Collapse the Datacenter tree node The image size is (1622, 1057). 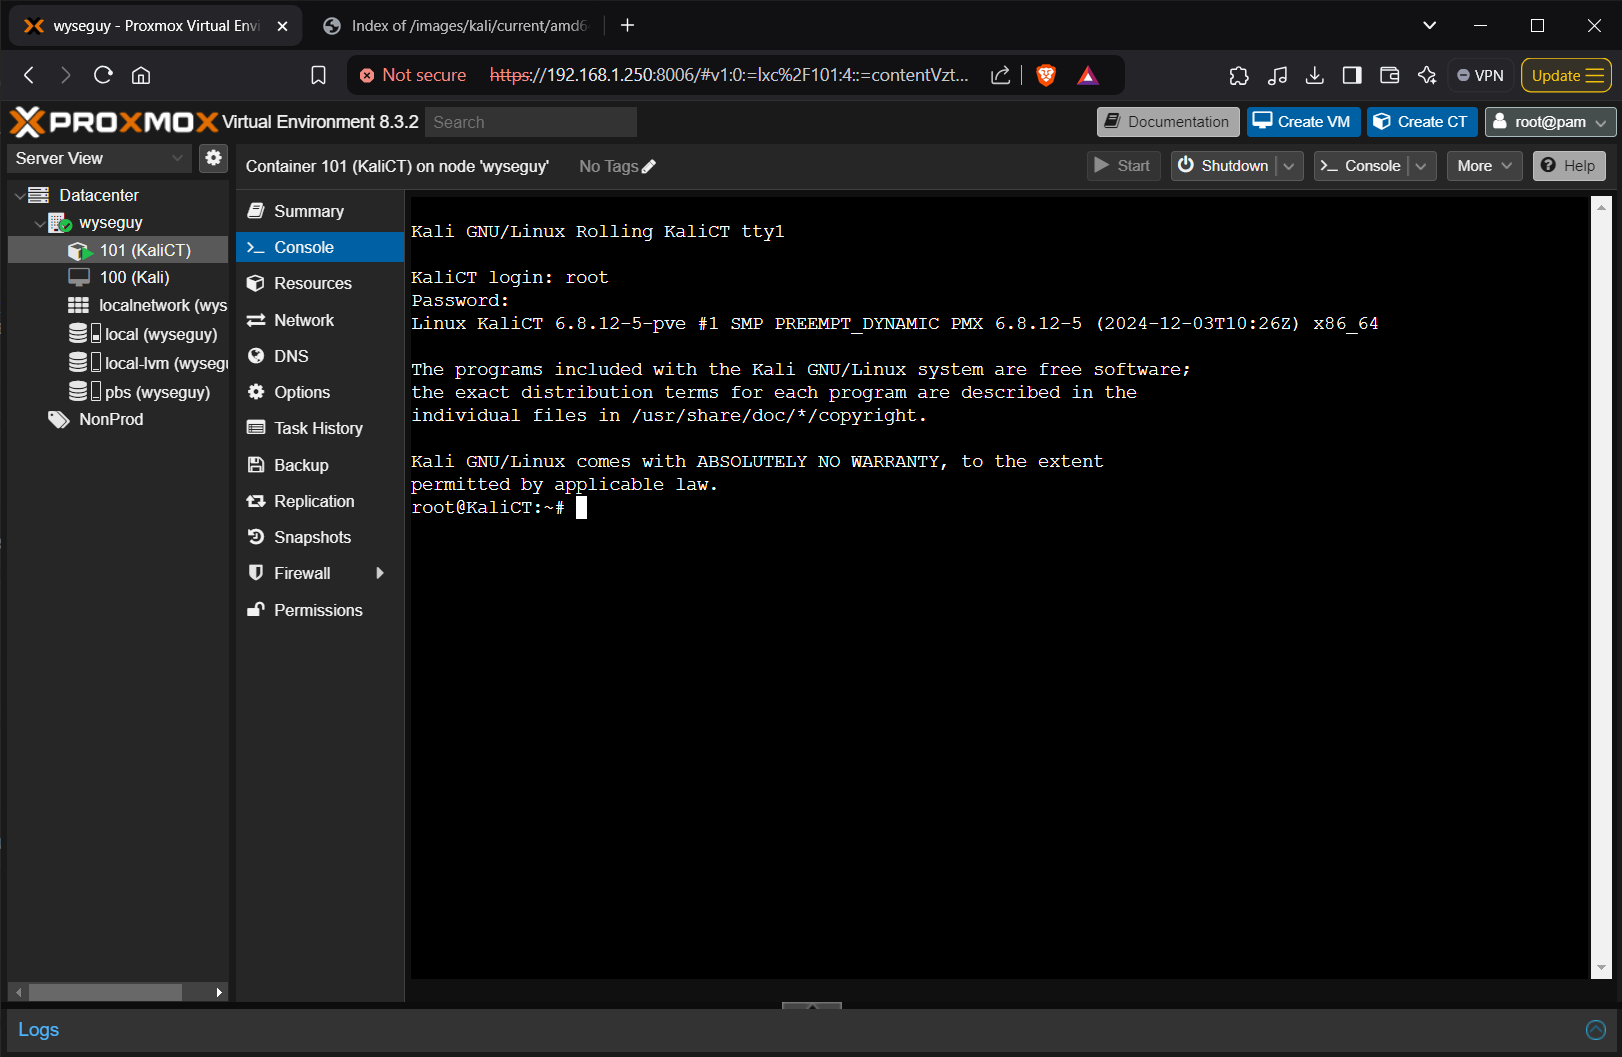pos(19,196)
